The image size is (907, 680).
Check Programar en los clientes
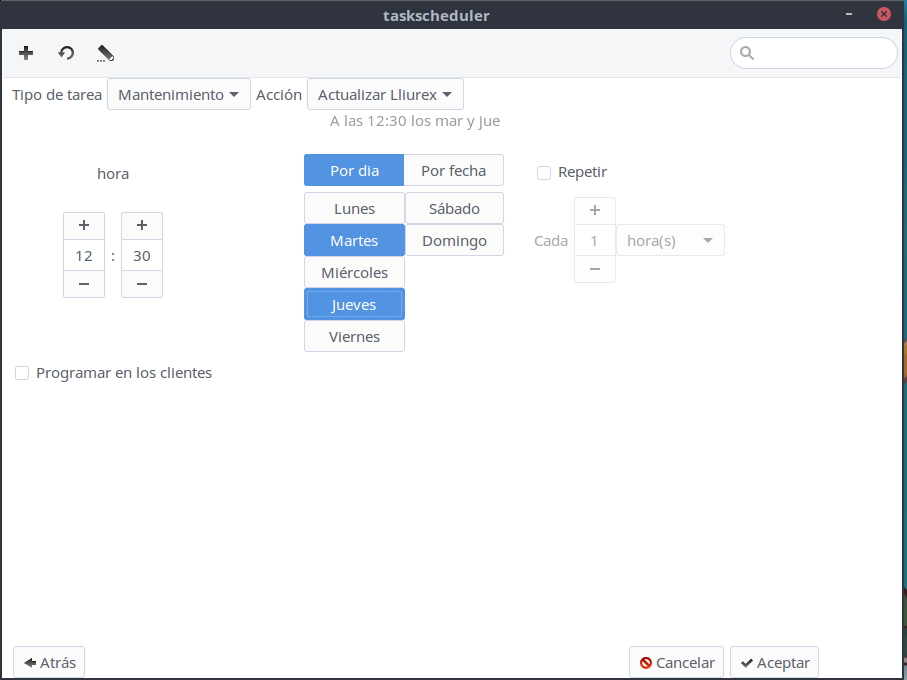click(22, 373)
